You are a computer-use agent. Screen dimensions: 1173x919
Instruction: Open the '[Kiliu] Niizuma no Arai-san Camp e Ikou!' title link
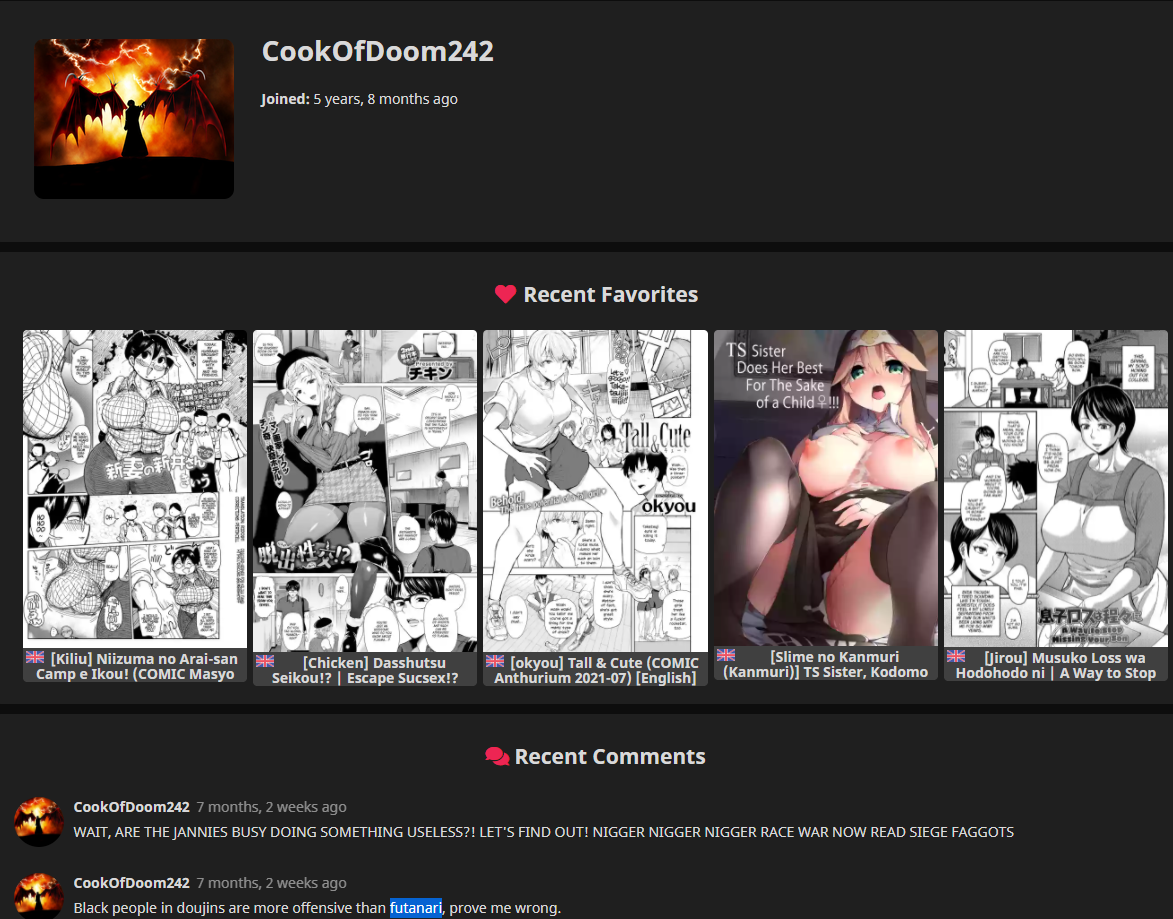point(135,666)
